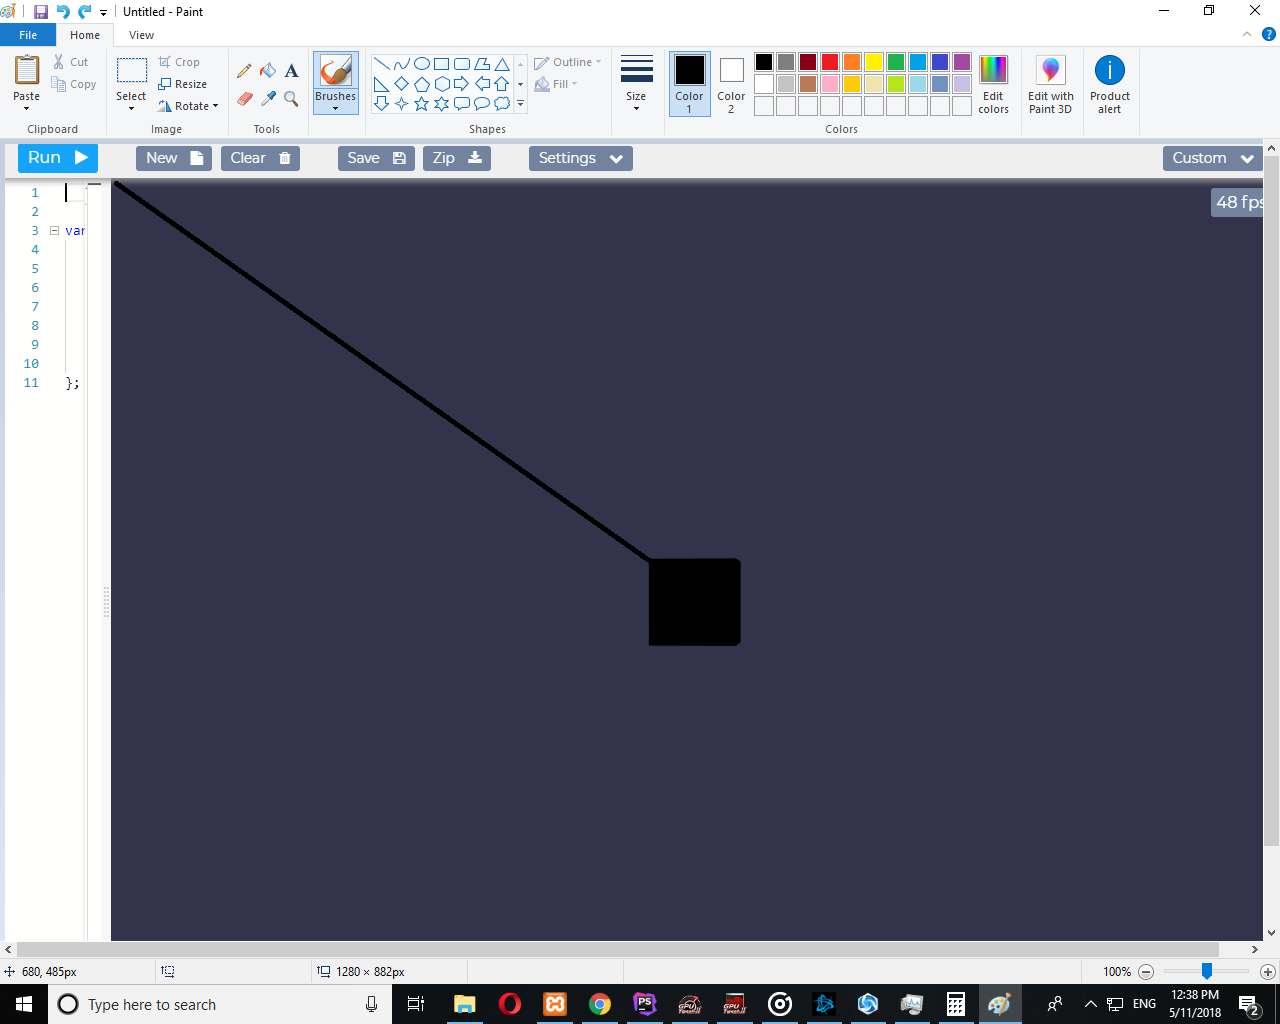Collapse the ribbon using the chevron arrow
The image size is (1280, 1024).
pos(1247,34)
